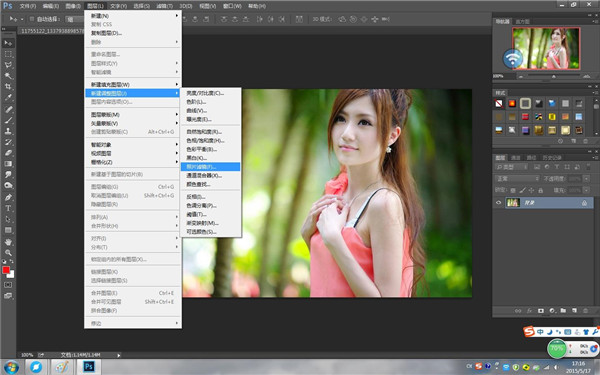Click the Navigator preview thumbnail
Image resolution: width=600 pixels, height=375 pixels.
546,48
